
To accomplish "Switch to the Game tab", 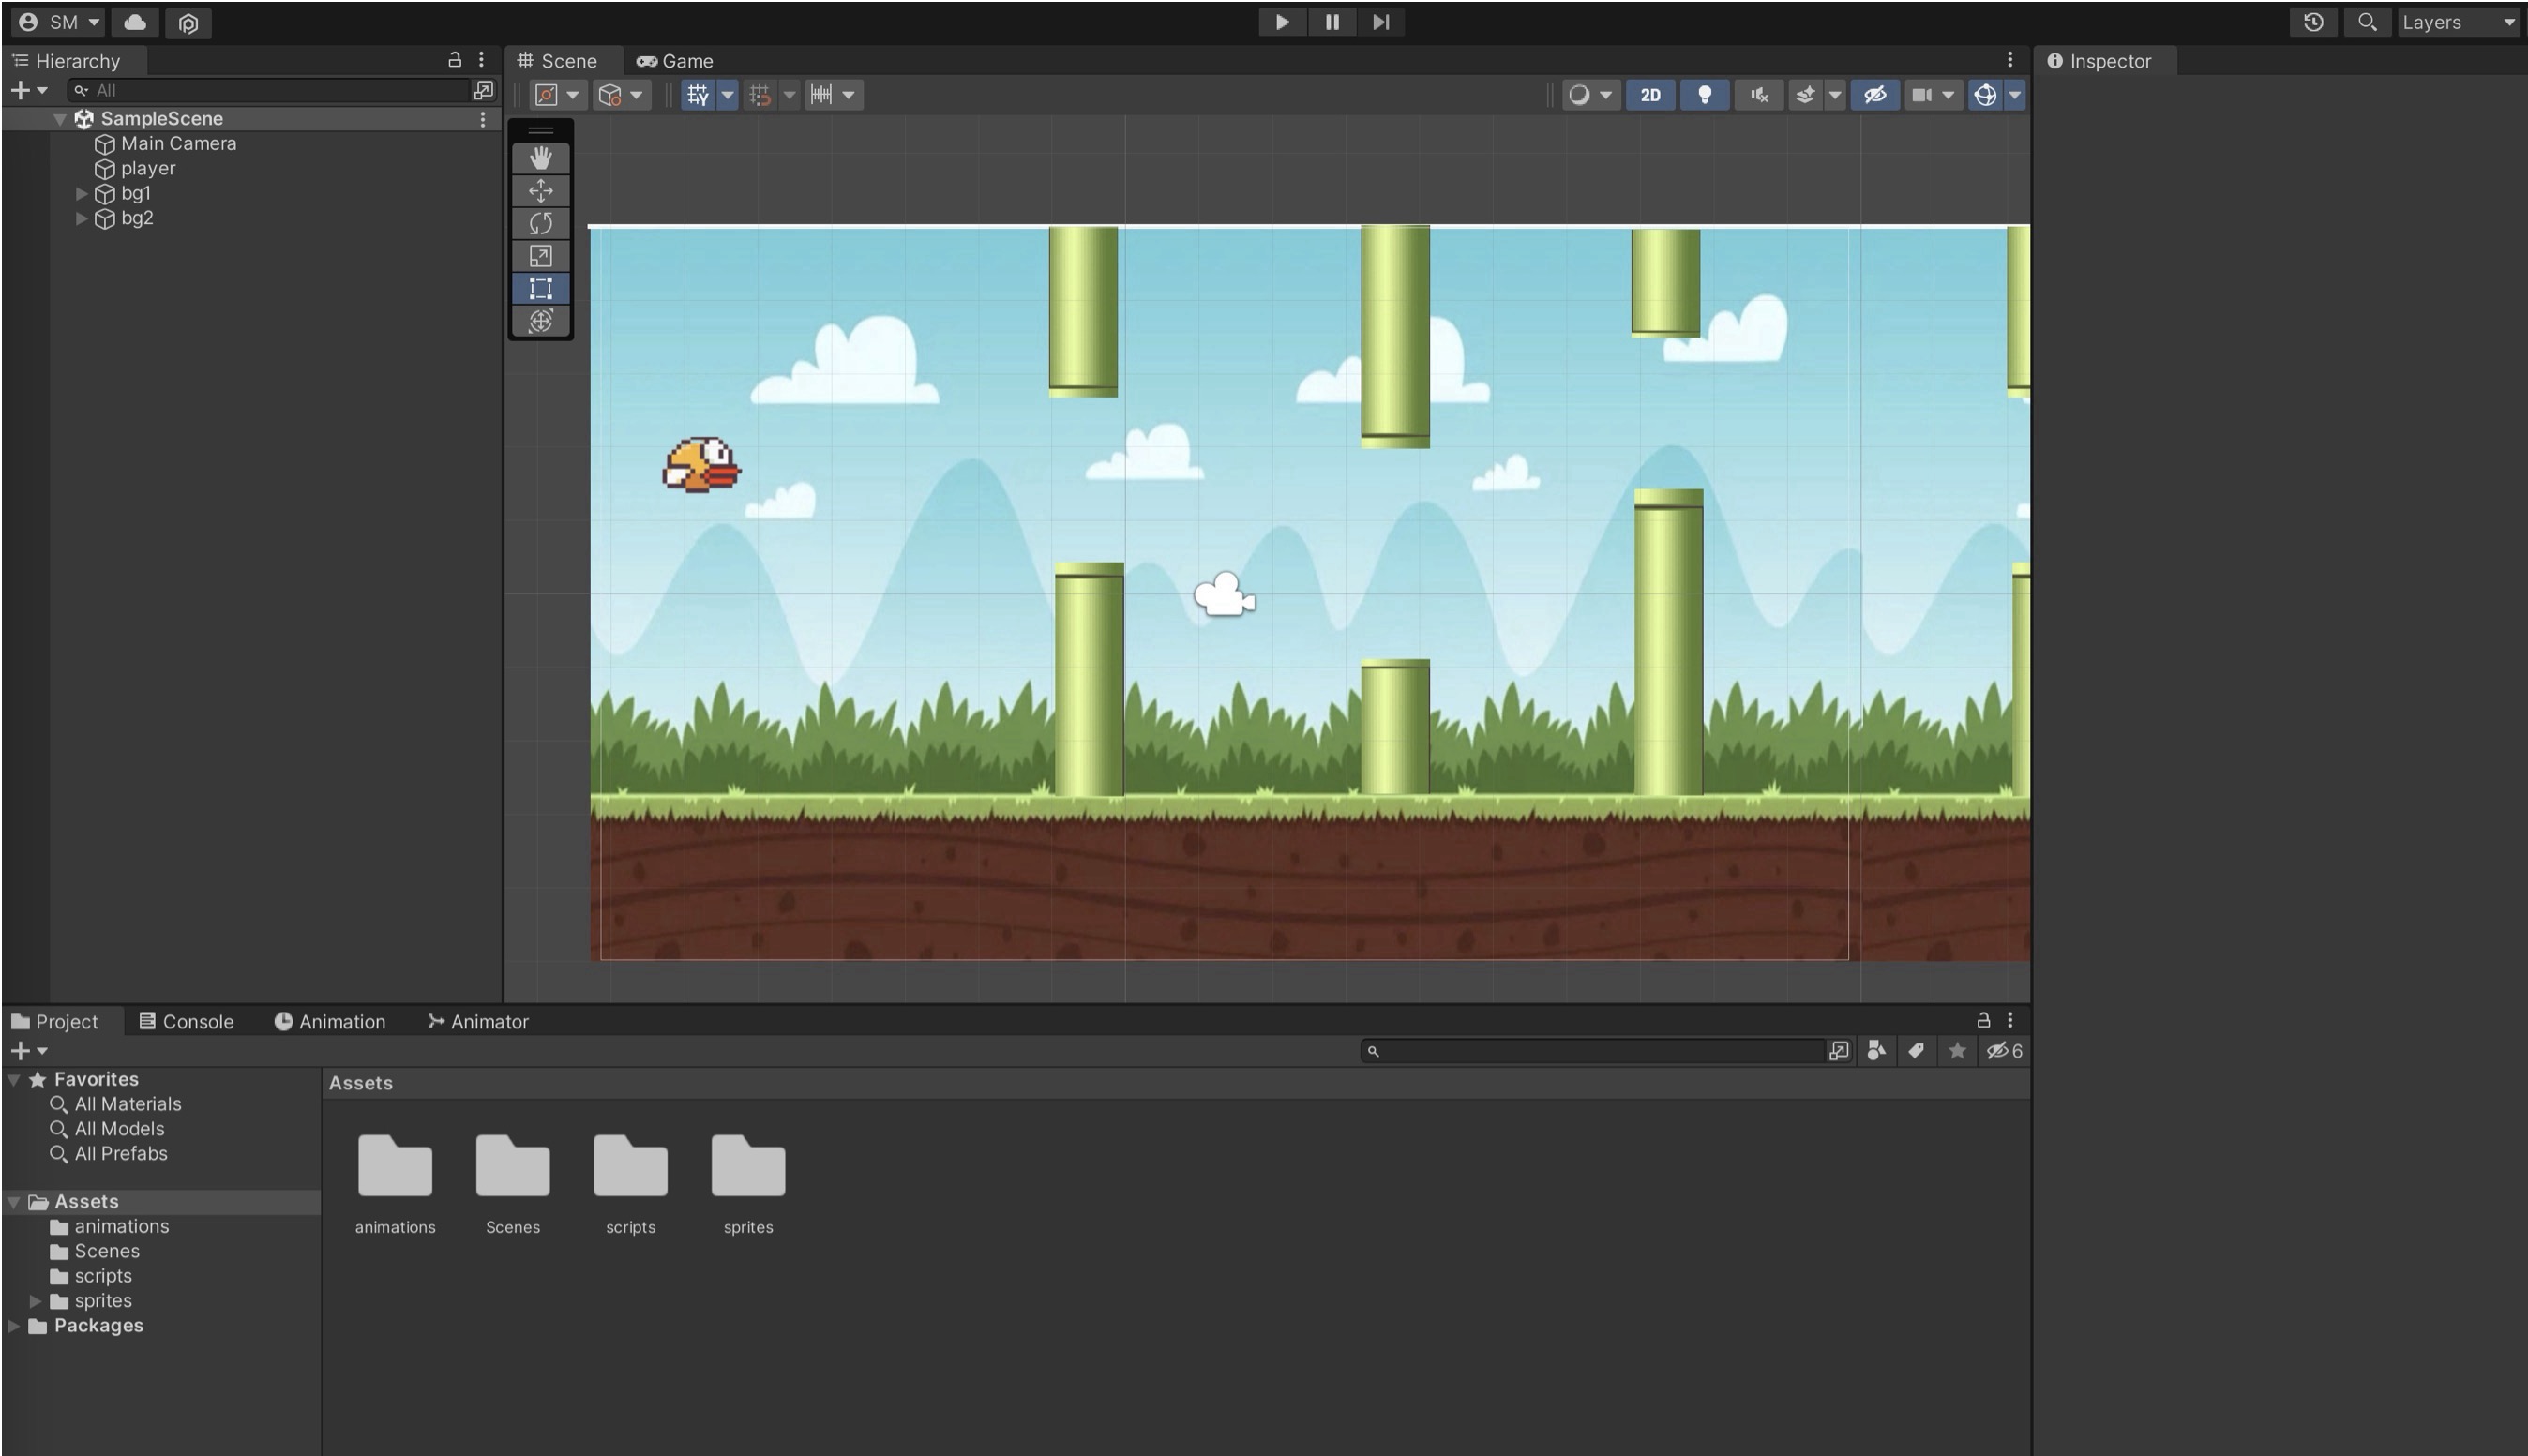I will pos(675,61).
